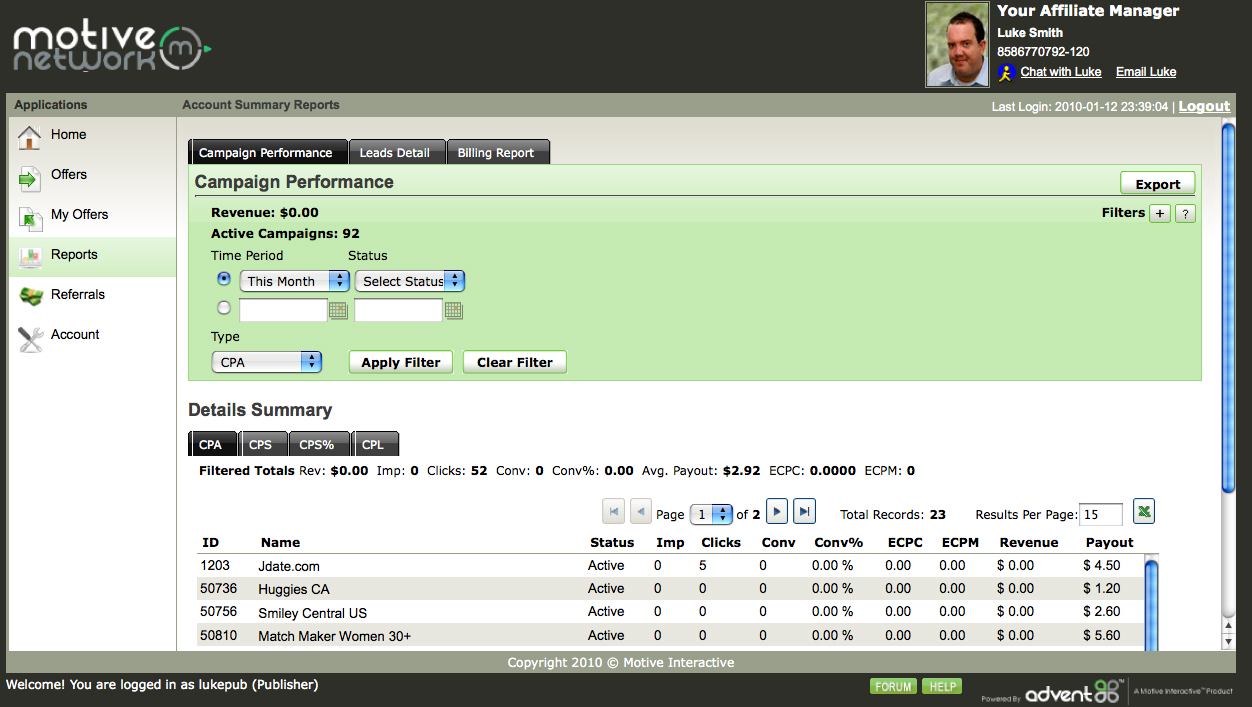
Task: Click the Clicks column header
Action: (x=721, y=542)
